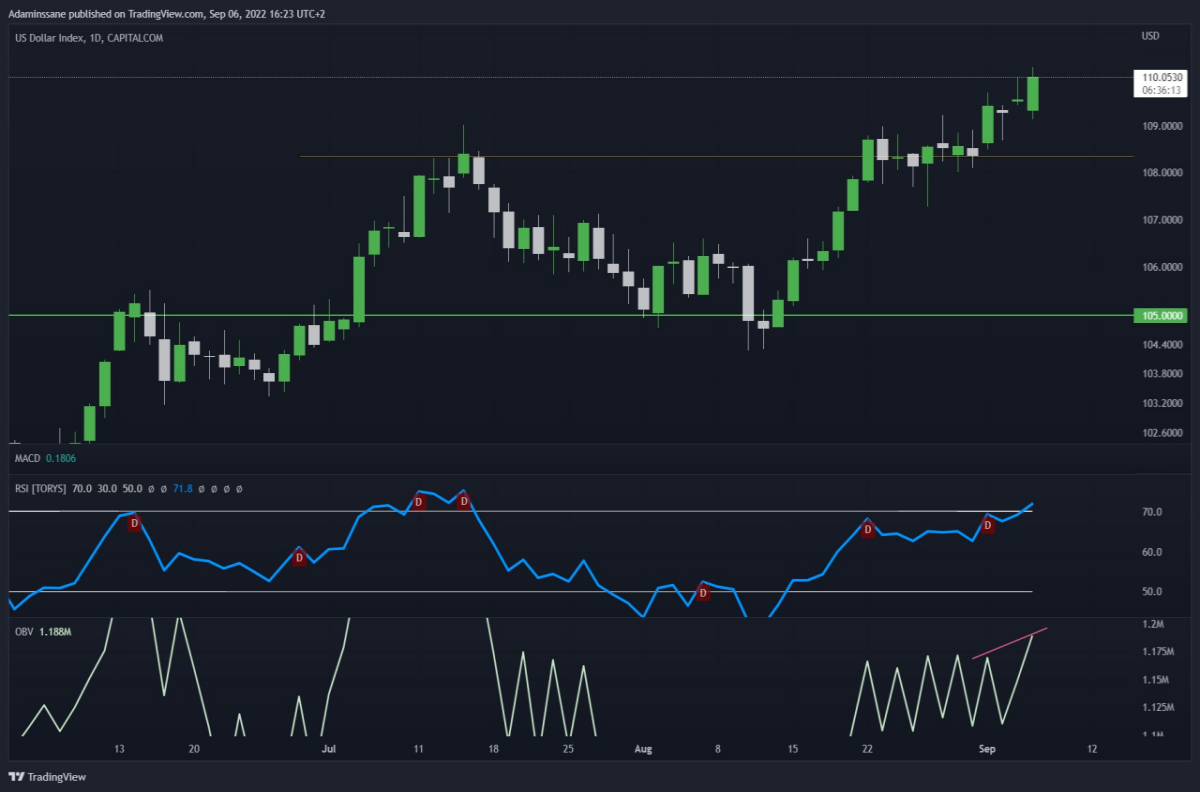Click the current price label 110.0530
The image size is (1200, 792).
point(1161,77)
